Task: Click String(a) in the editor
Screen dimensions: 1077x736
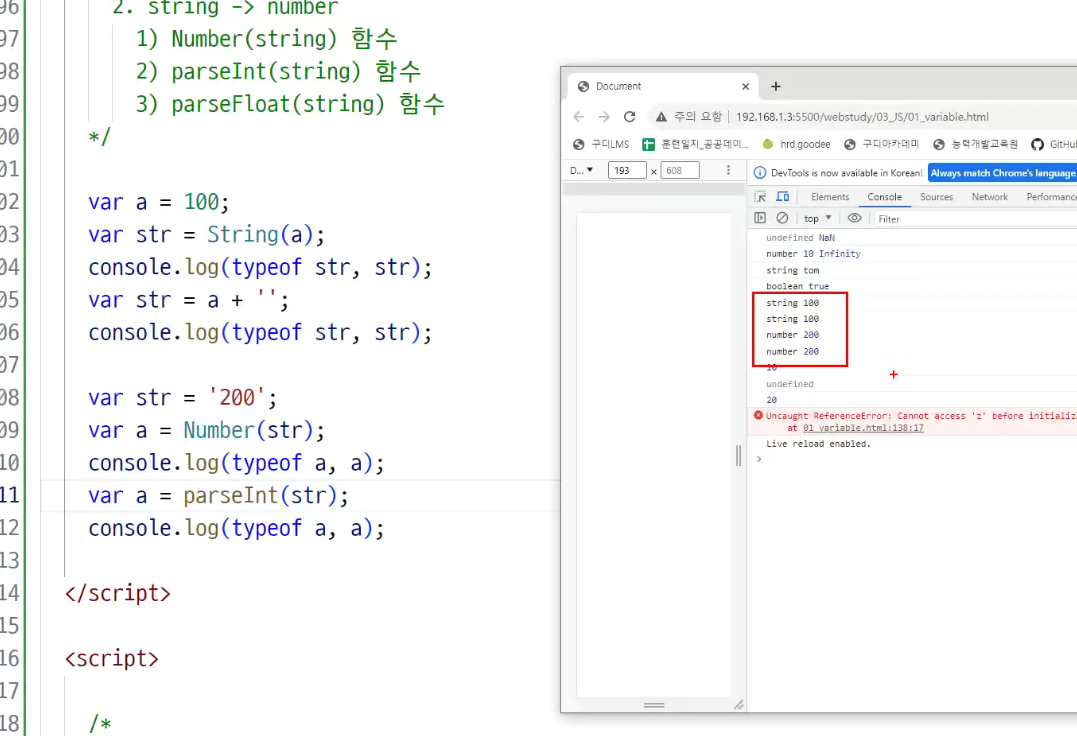Action: click(259, 235)
